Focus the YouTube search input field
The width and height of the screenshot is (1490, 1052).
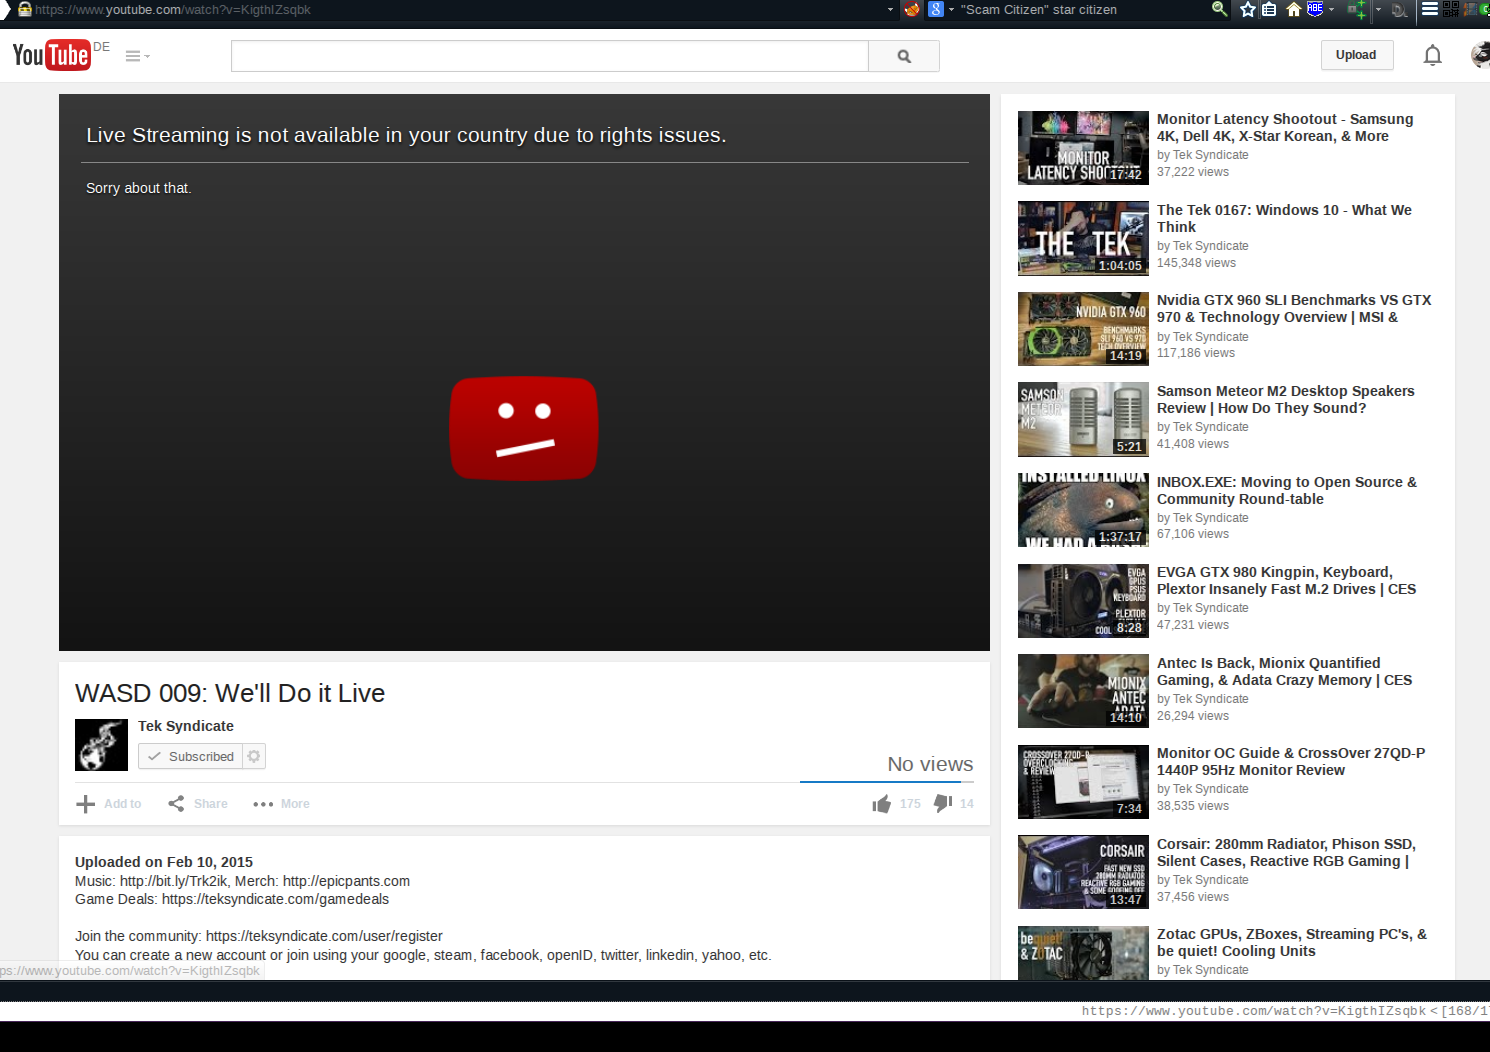pos(549,56)
